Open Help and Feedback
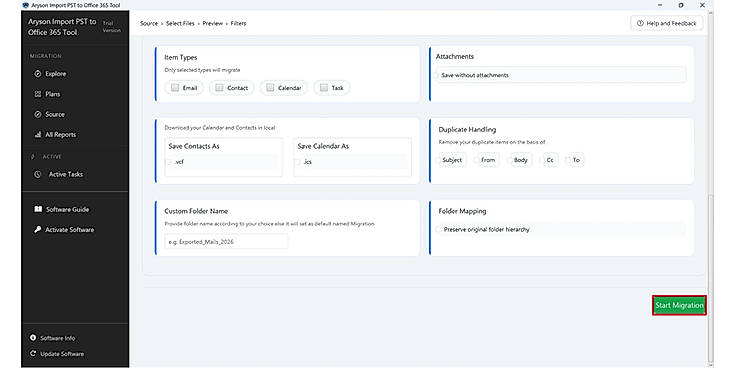This screenshot has width=736, height=368. coord(667,23)
